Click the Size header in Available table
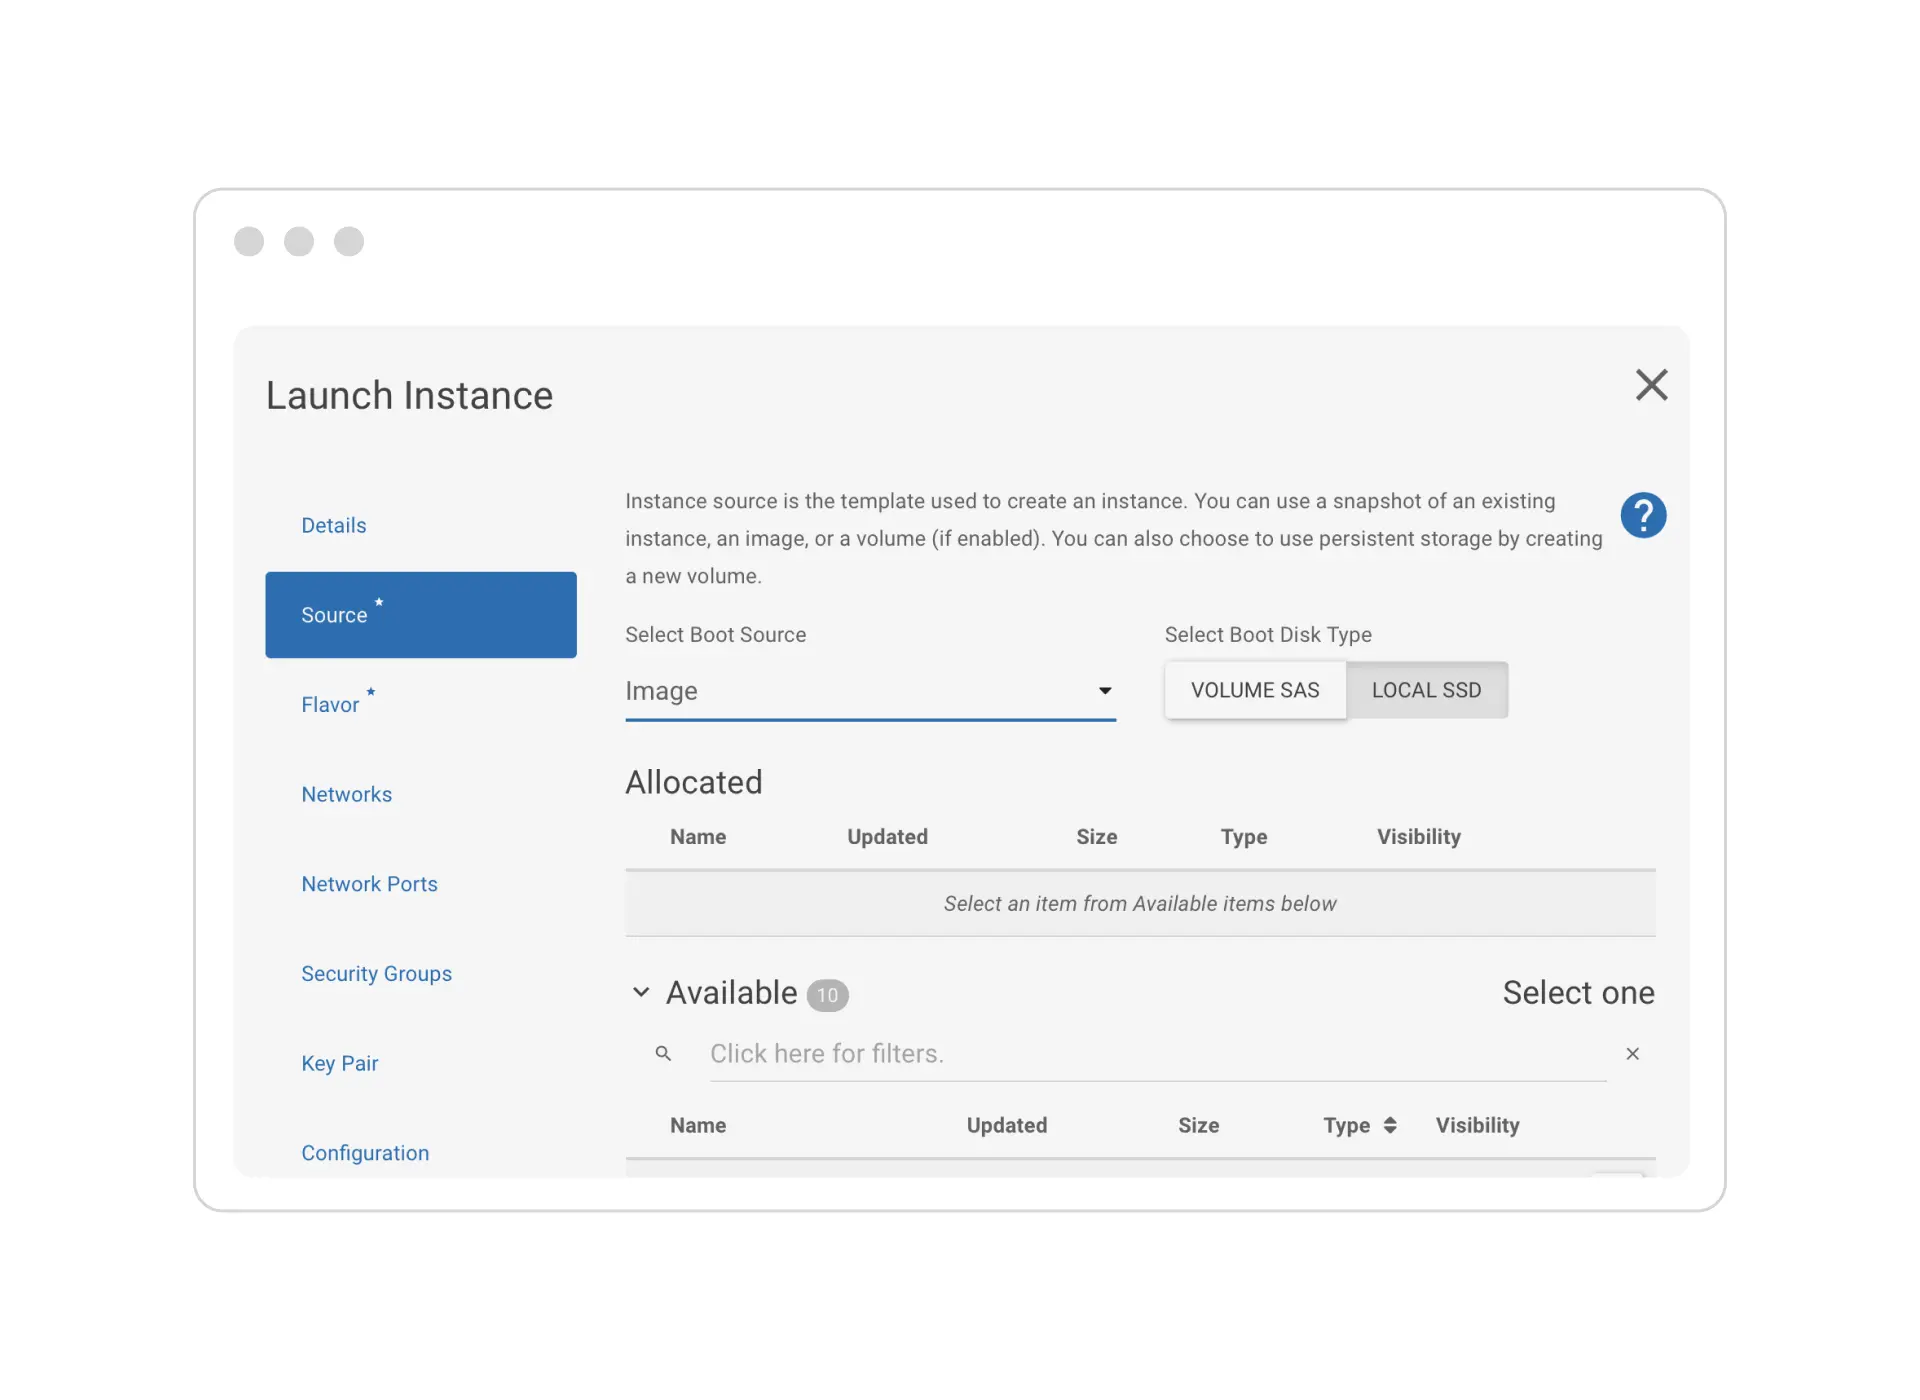Image resolution: width=1920 pixels, height=1400 pixels. [x=1198, y=1125]
